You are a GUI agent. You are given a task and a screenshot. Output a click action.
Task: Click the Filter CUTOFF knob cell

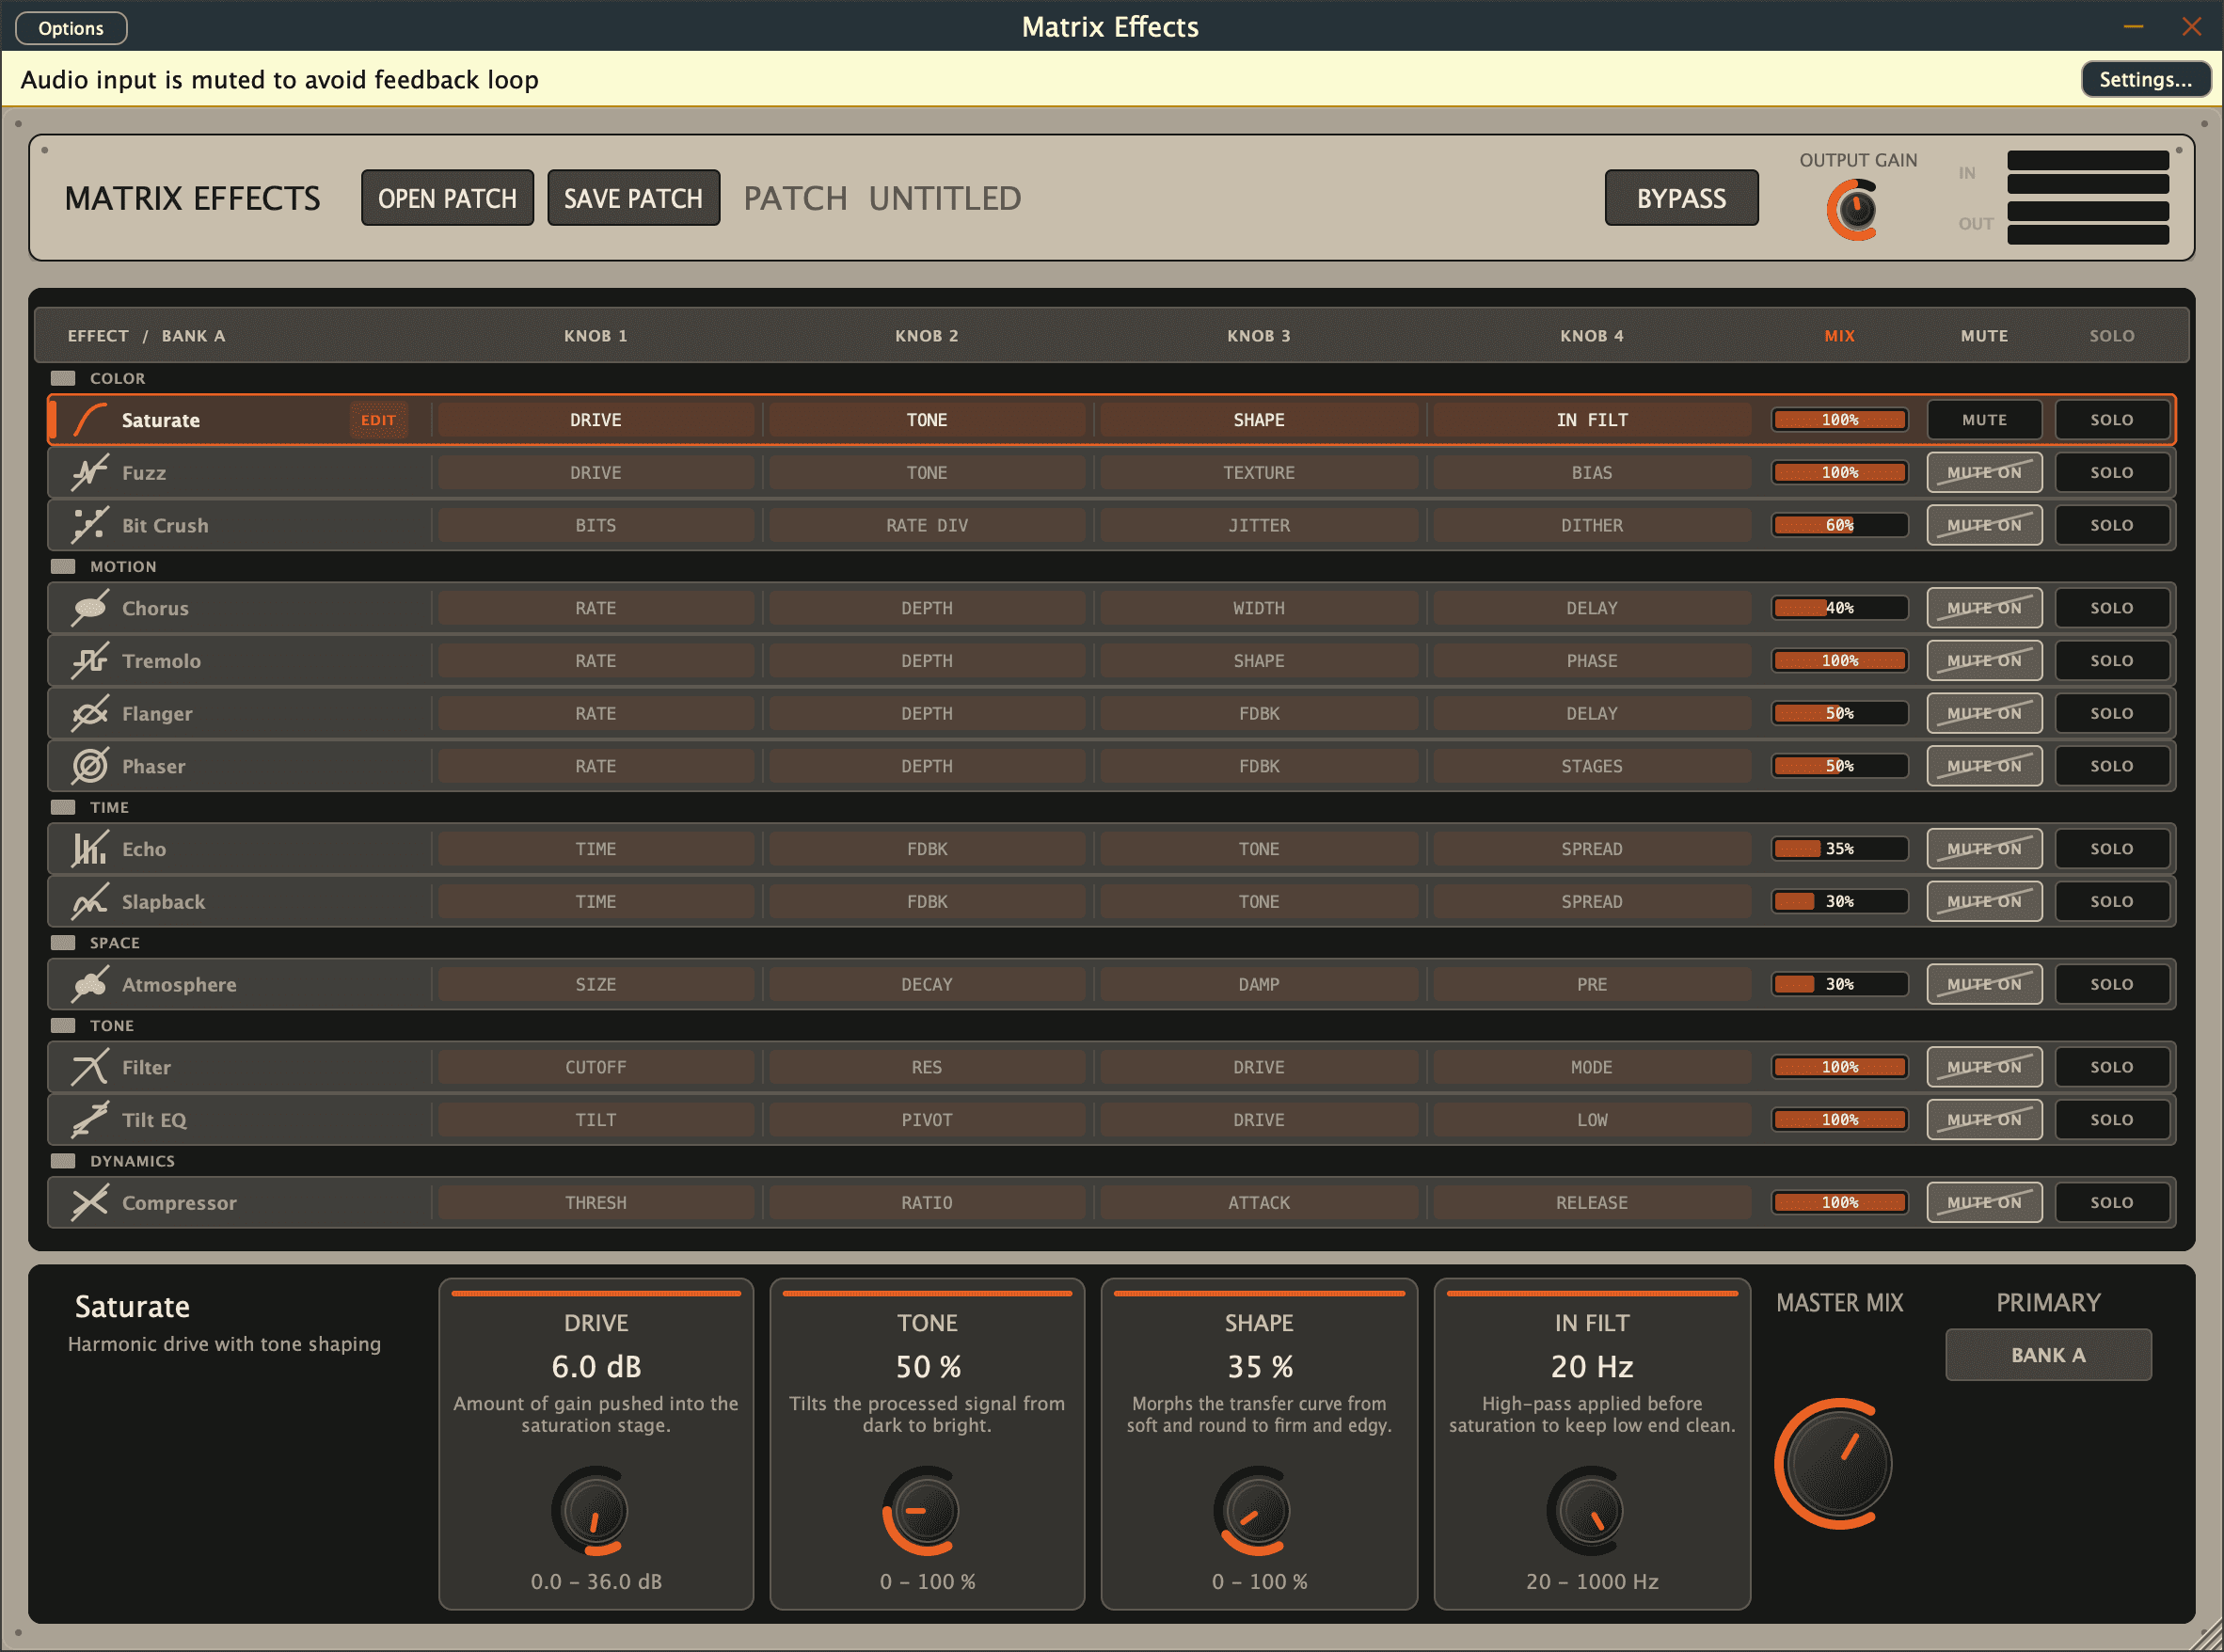[x=595, y=1067]
